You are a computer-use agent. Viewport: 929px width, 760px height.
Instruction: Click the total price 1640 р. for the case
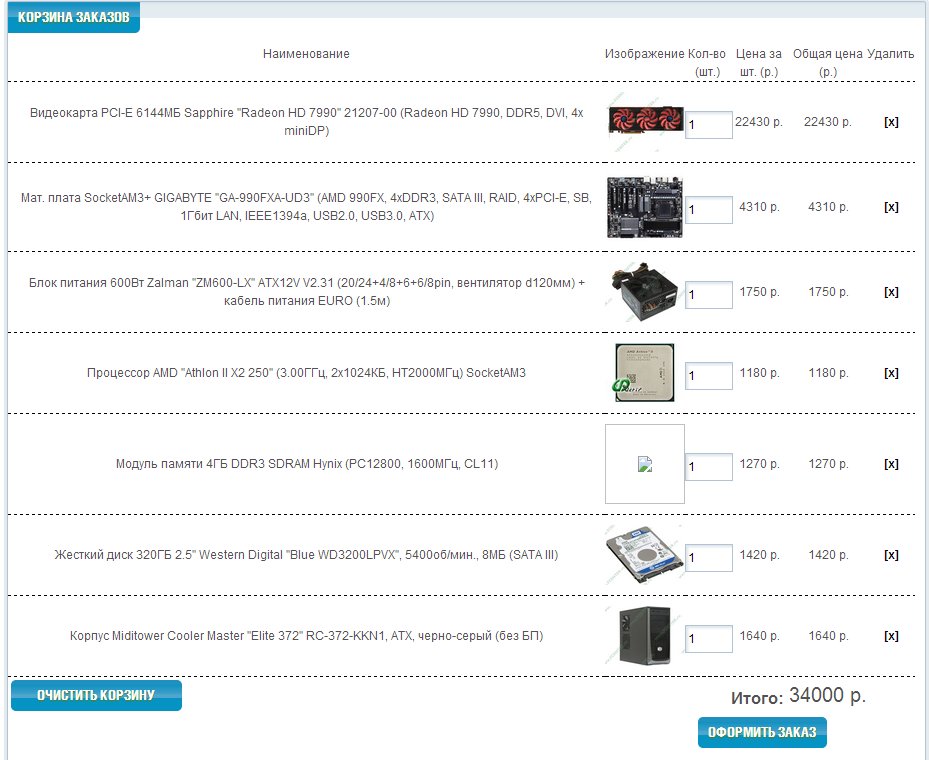click(x=828, y=636)
